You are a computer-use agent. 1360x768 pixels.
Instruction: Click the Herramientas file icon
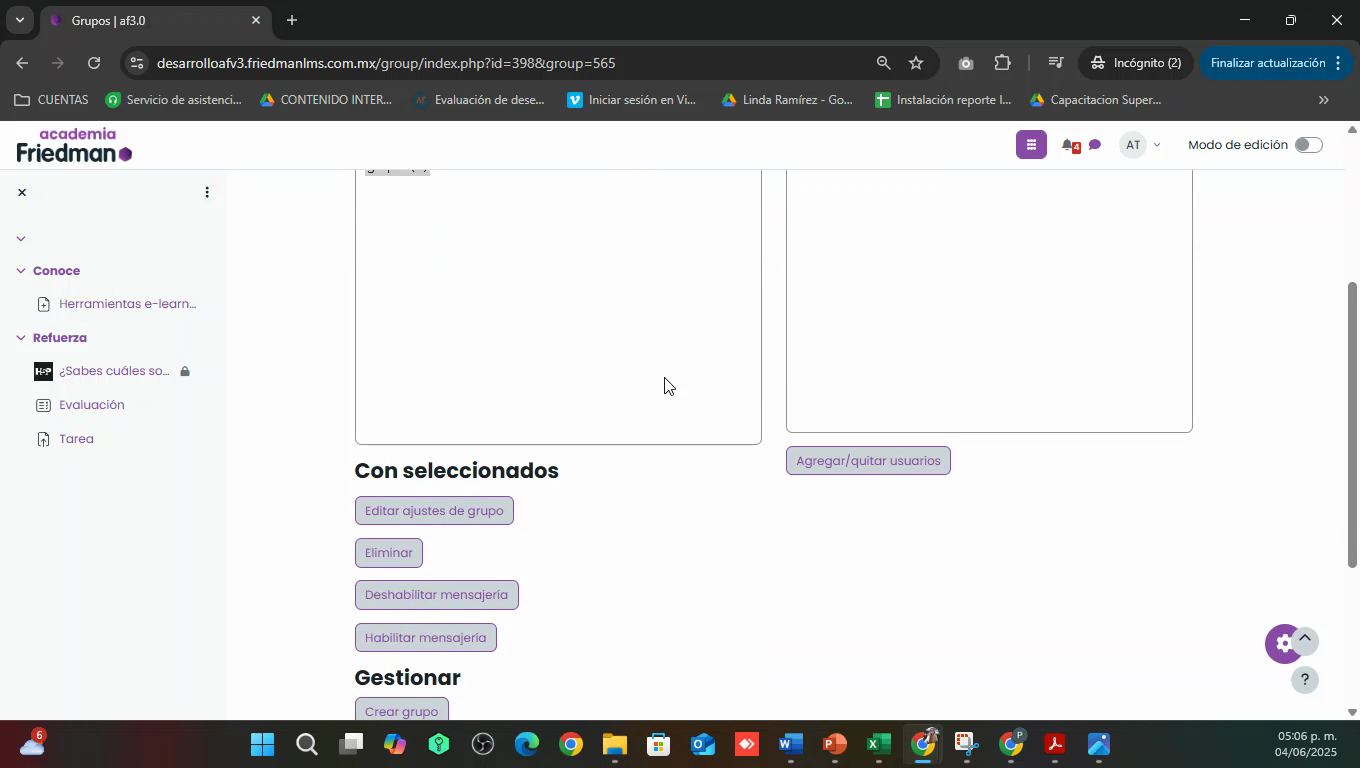(x=43, y=304)
